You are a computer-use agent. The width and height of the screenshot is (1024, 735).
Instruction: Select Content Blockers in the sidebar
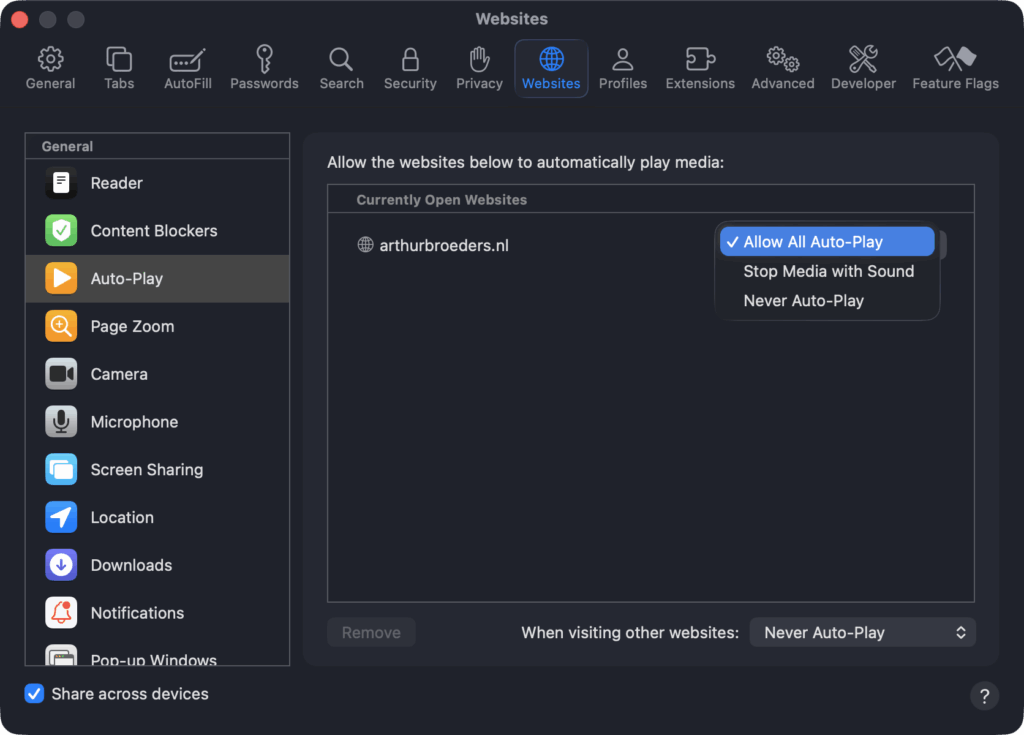click(153, 231)
